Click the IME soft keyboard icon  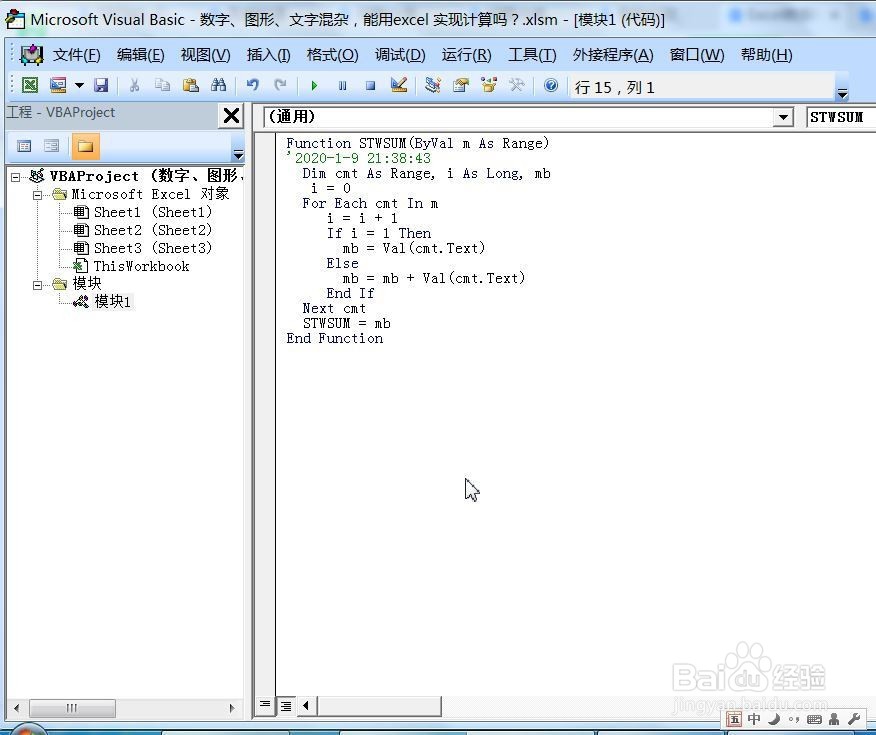click(x=814, y=719)
